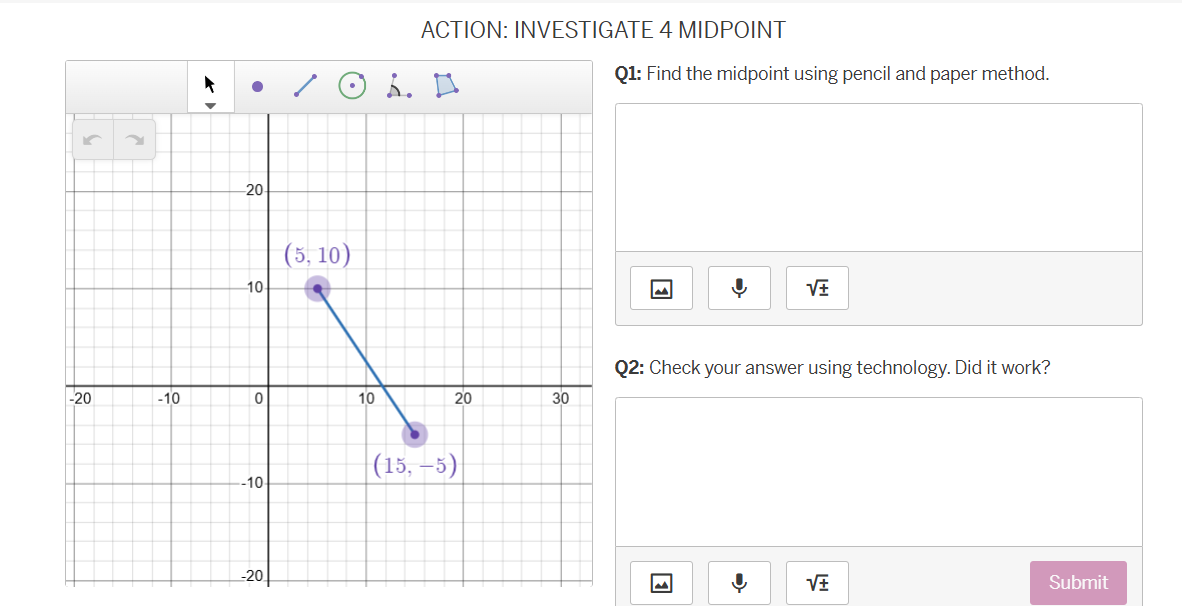The width and height of the screenshot is (1182, 606).
Task: Insert an image into the Q1 answer
Action: (661, 287)
